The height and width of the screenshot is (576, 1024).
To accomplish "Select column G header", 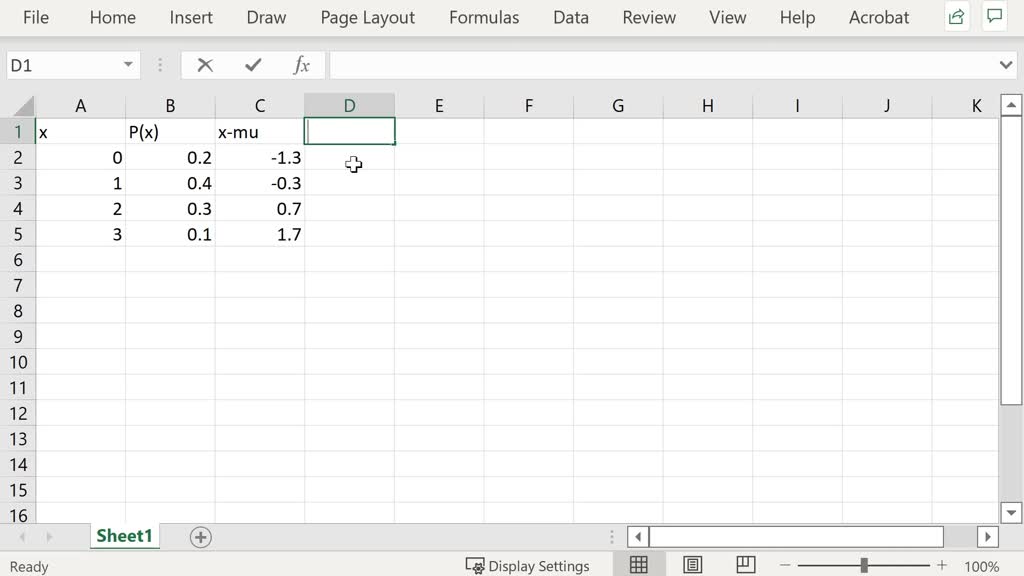I will click(618, 106).
